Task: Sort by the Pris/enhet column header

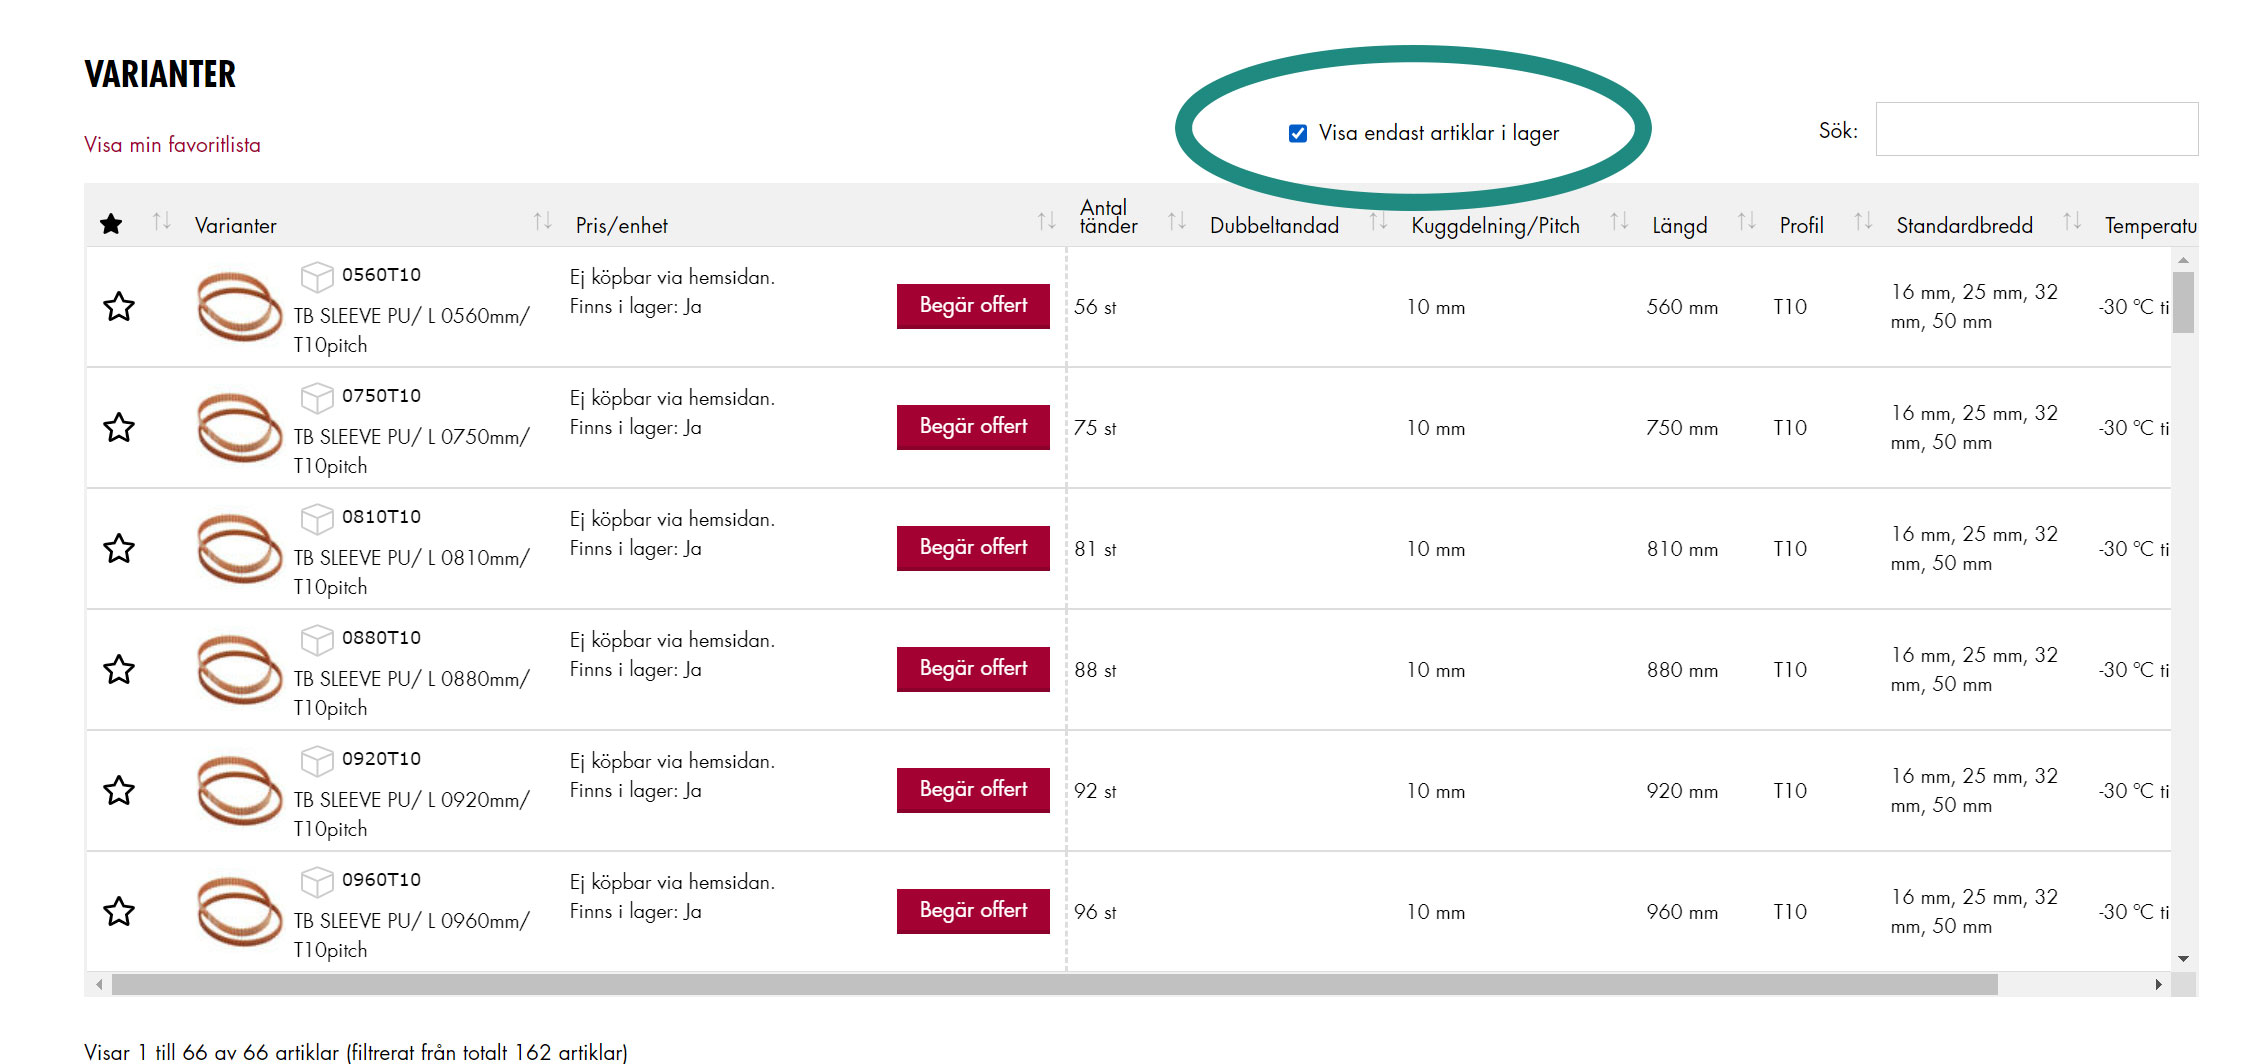Action: (x=621, y=225)
